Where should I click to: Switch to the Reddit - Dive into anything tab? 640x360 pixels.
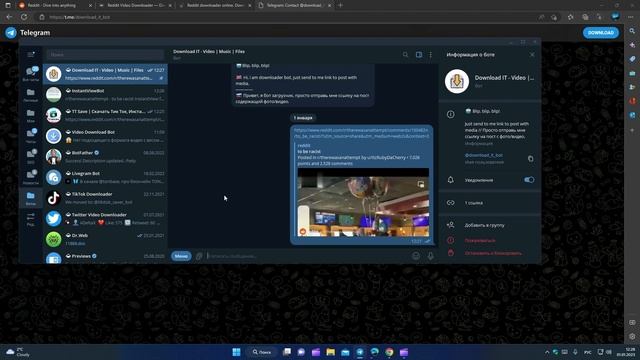pos(54,5)
